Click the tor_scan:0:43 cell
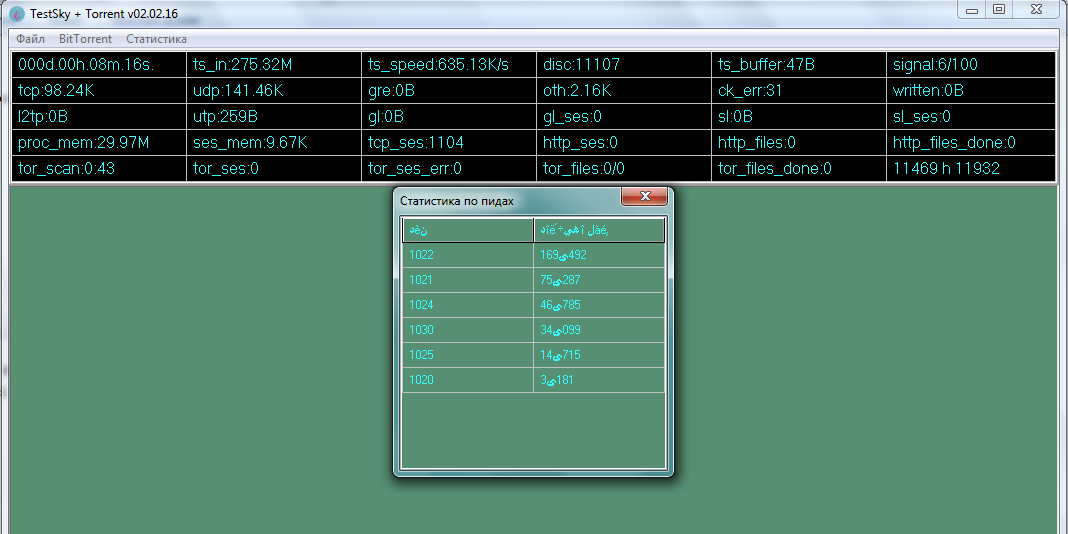The width and height of the screenshot is (1068, 534). 97,169
